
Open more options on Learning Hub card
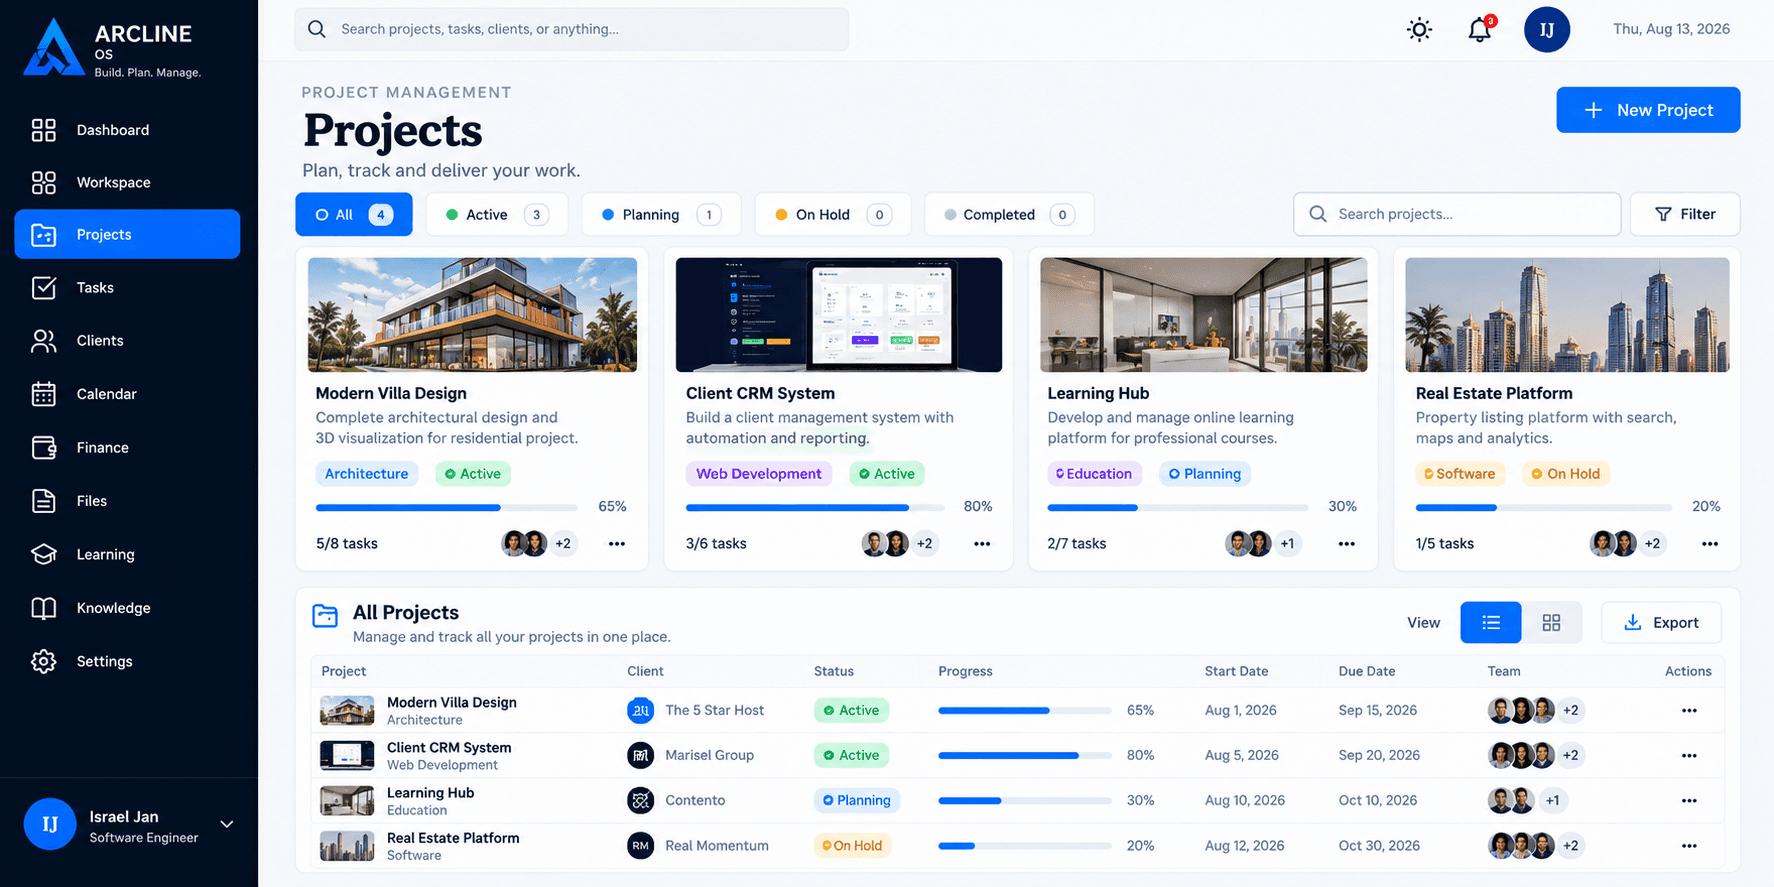click(1347, 544)
